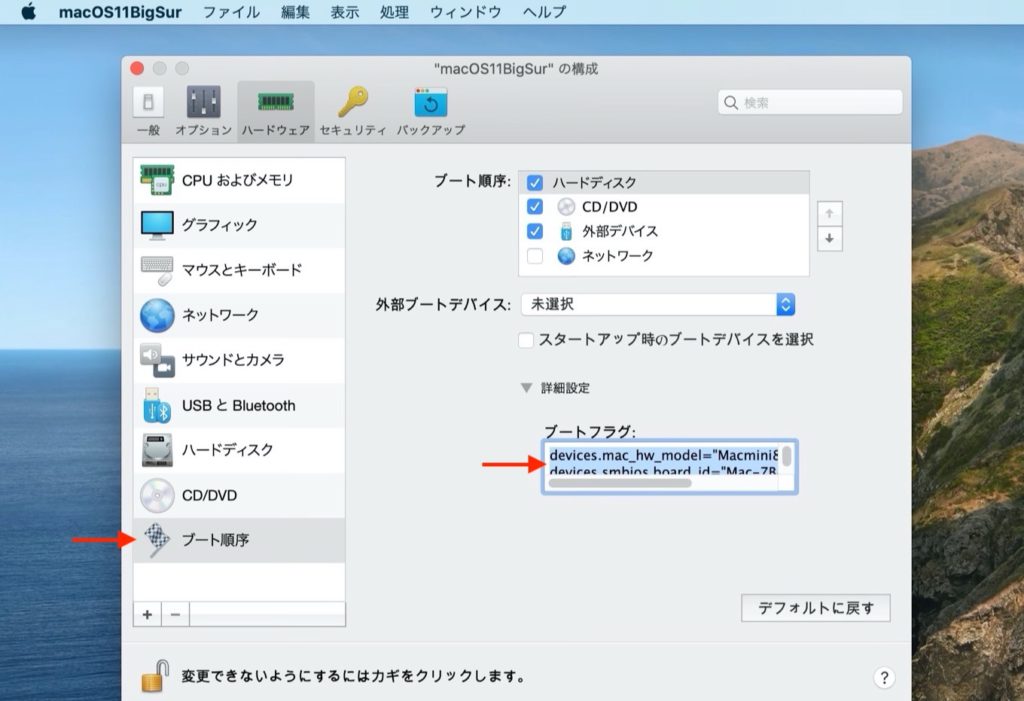The width and height of the screenshot is (1024, 701).
Task: Click the search magnifier icon
Action: (x=731, y=103)
